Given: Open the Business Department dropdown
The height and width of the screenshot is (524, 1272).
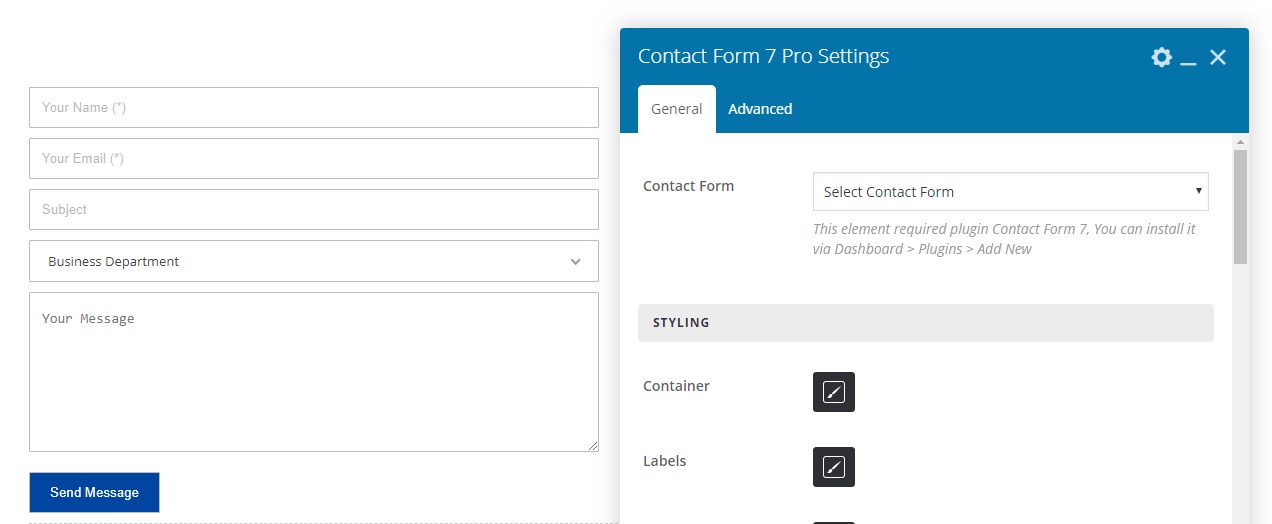Looking at the screenshot, I should 313,261.
